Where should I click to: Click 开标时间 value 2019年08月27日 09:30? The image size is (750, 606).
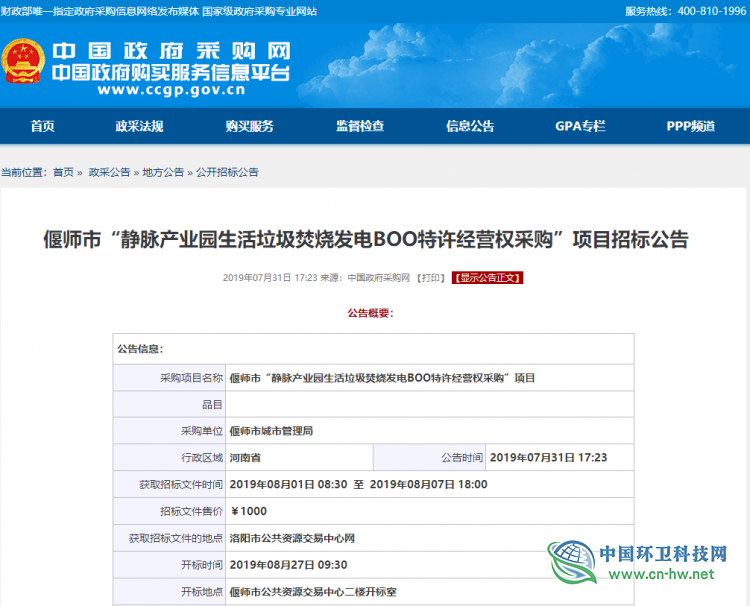click(288, 565)
